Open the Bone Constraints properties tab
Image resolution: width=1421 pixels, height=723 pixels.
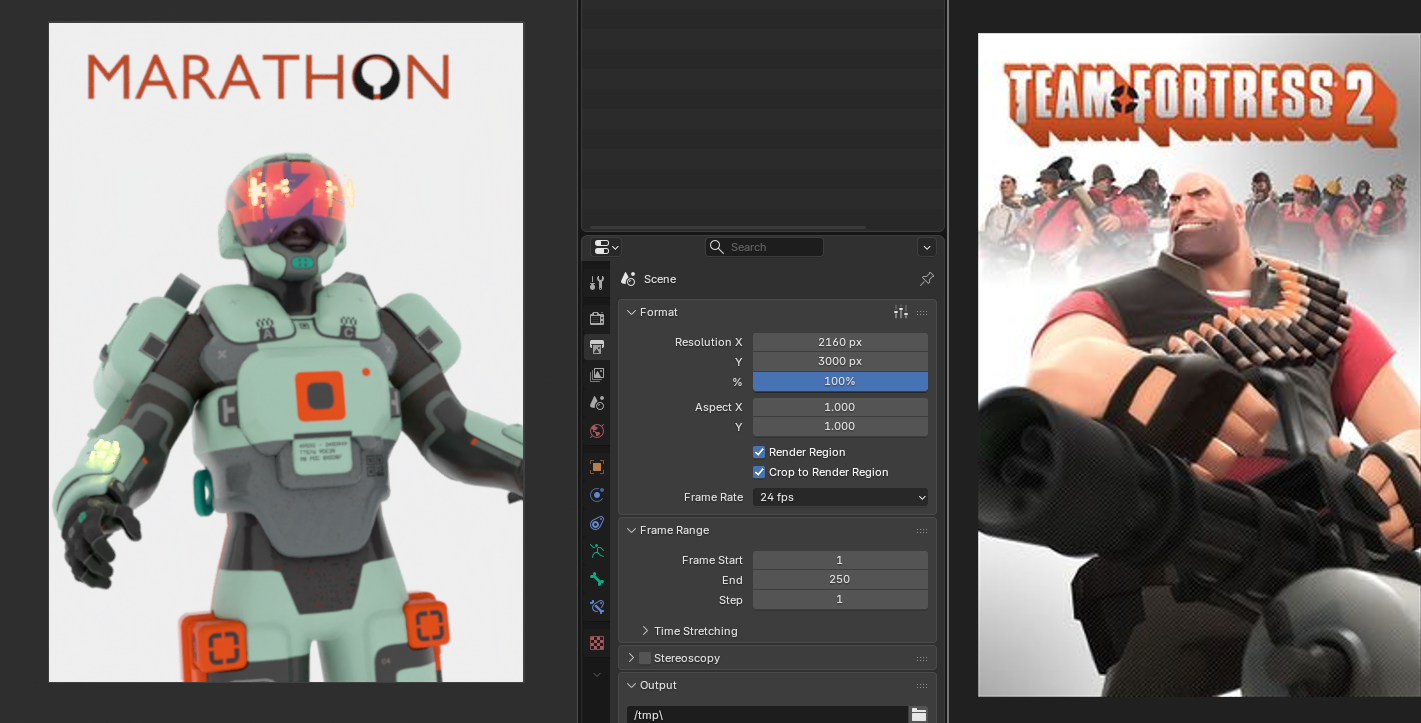[597, 607]
